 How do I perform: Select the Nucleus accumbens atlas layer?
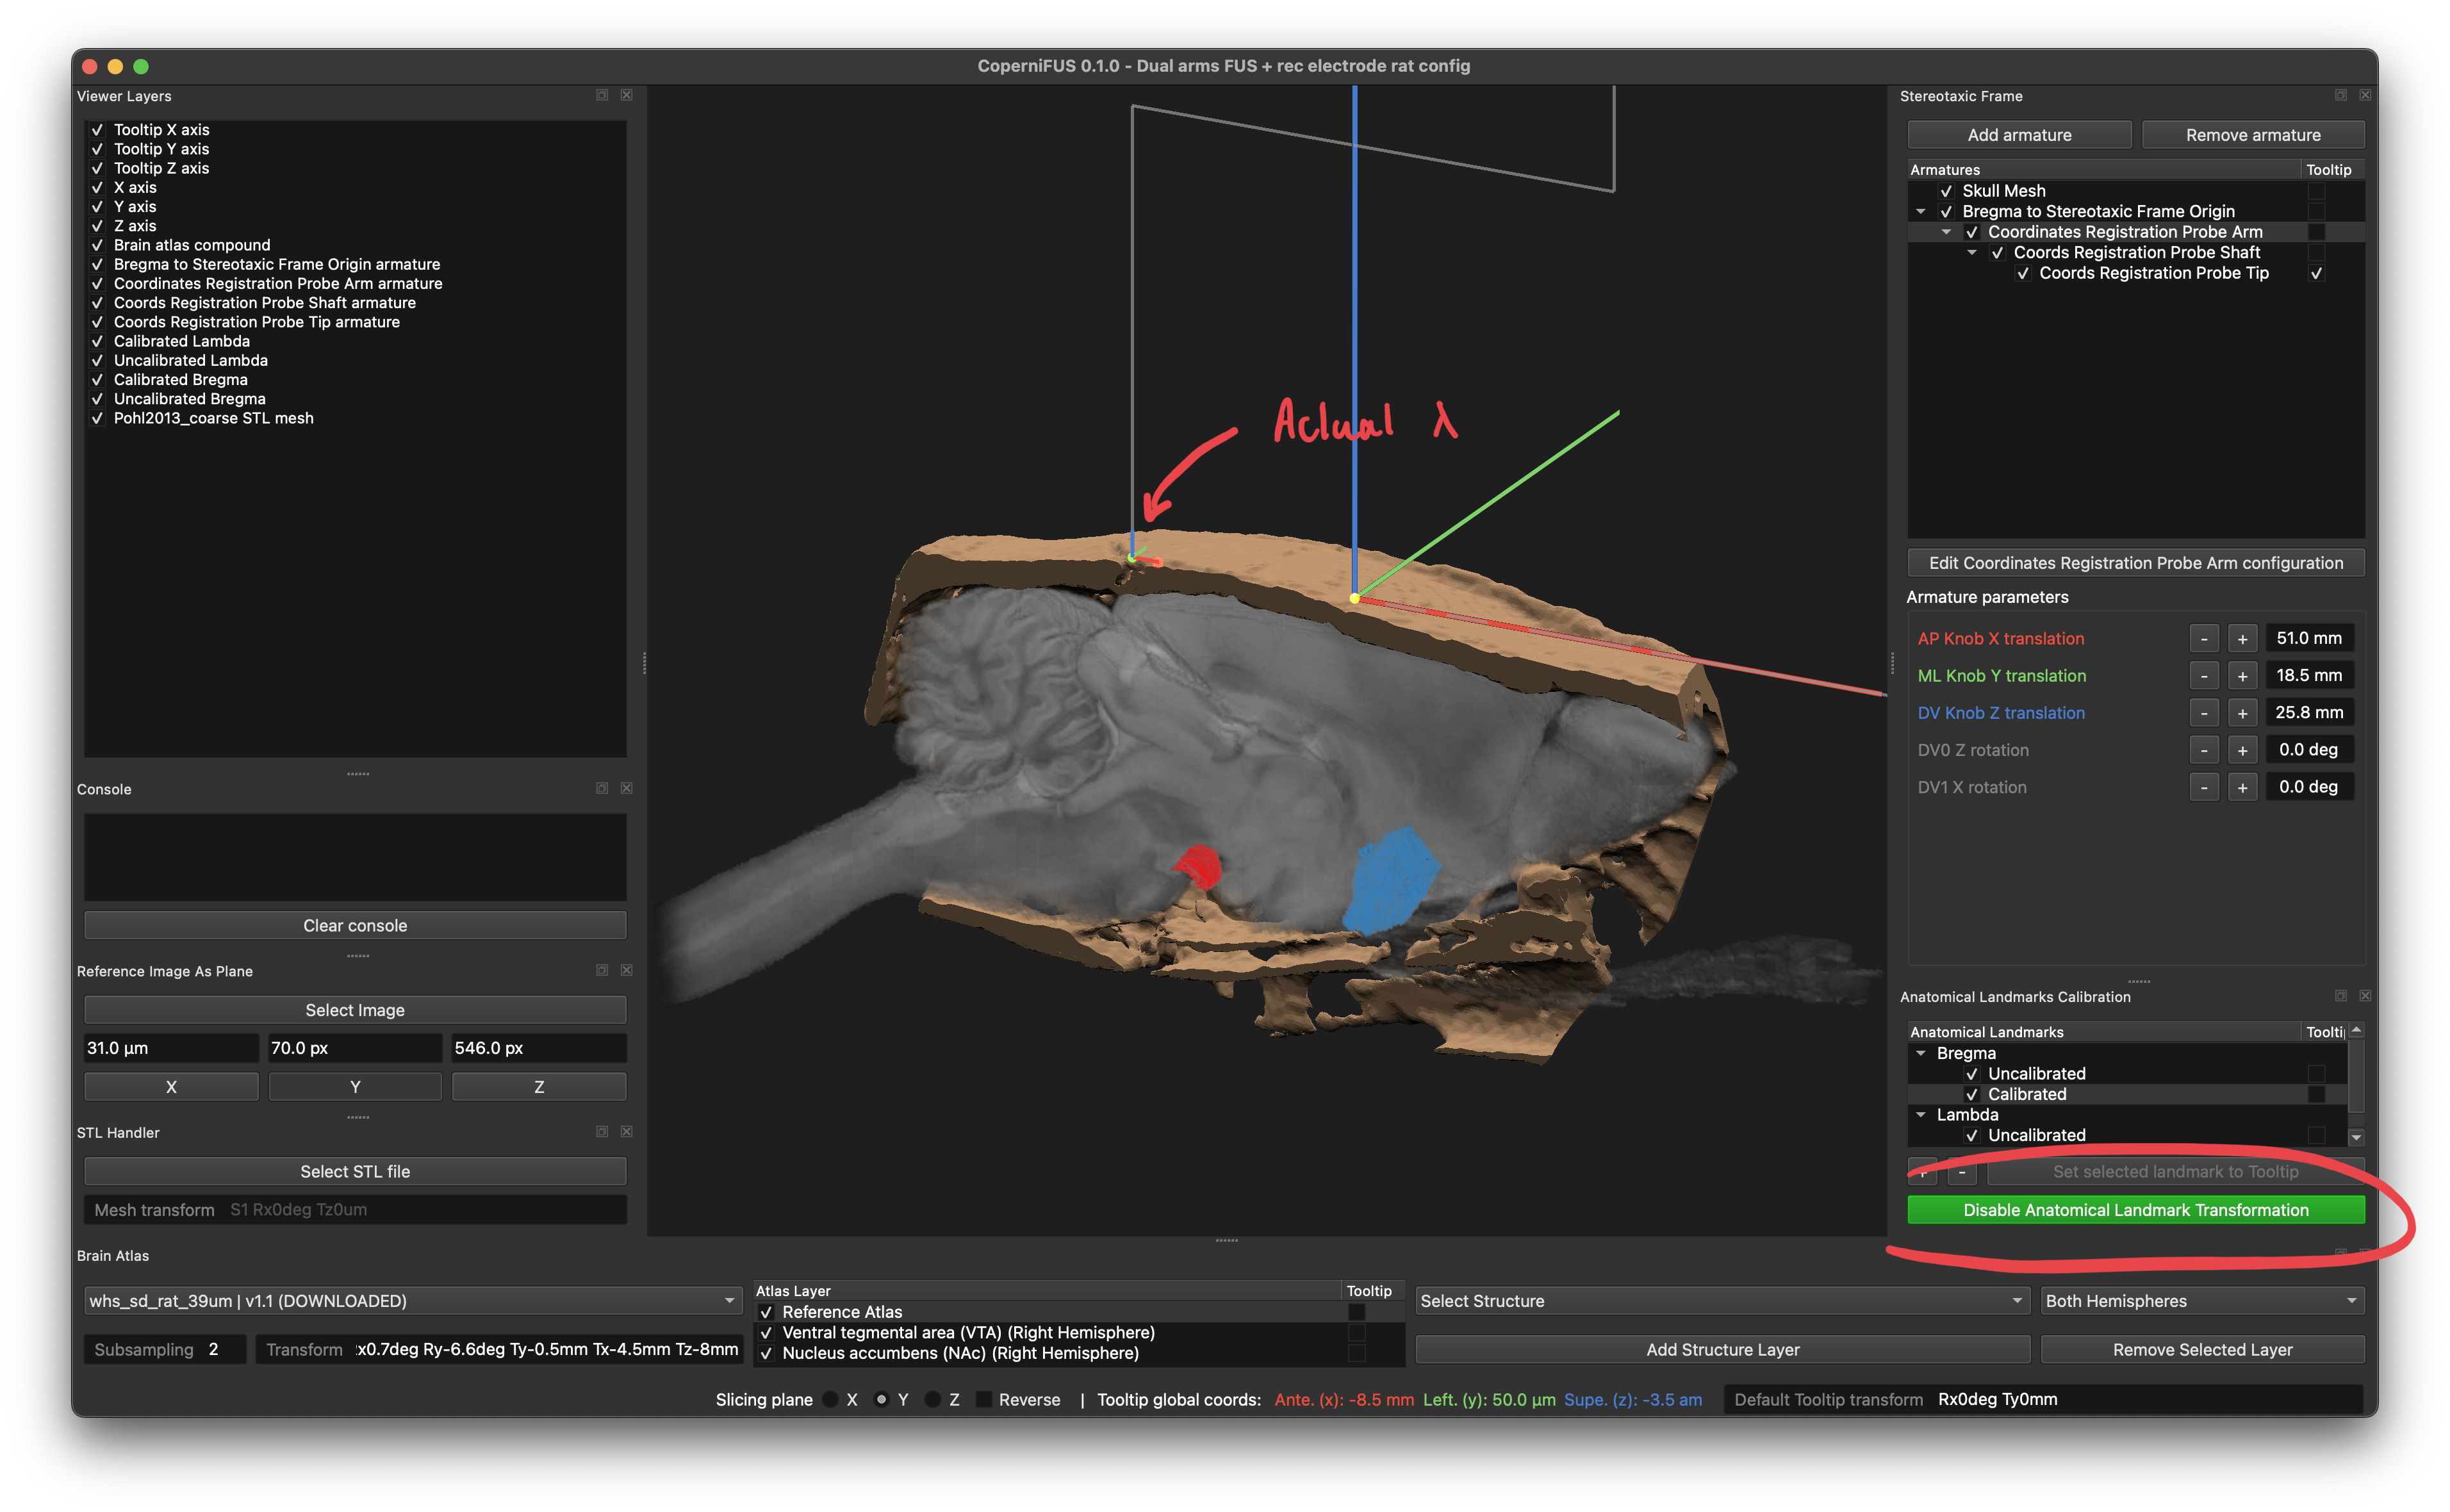[960, 1353]
